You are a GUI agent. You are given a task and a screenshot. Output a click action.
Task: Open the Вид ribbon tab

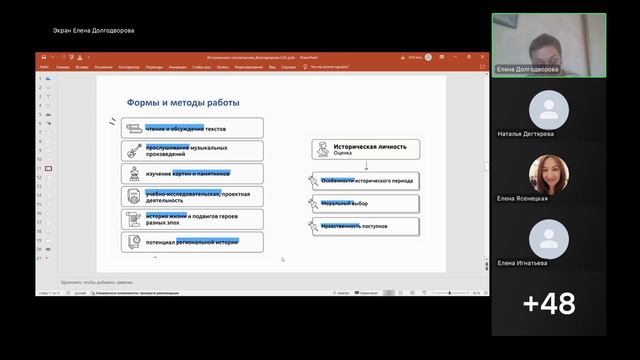click(272, 67)
